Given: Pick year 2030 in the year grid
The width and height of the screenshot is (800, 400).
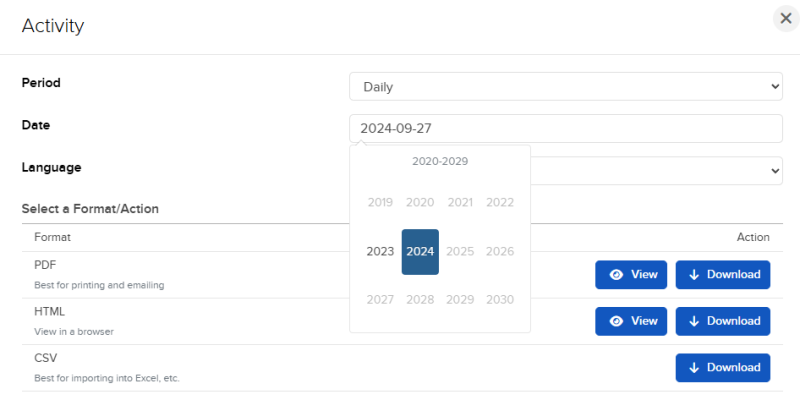Looking at the screenshot, I should 500,299.
